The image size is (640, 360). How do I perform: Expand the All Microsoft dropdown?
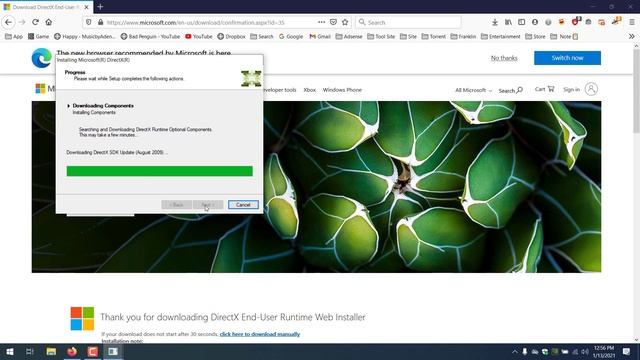coord(473,90)
